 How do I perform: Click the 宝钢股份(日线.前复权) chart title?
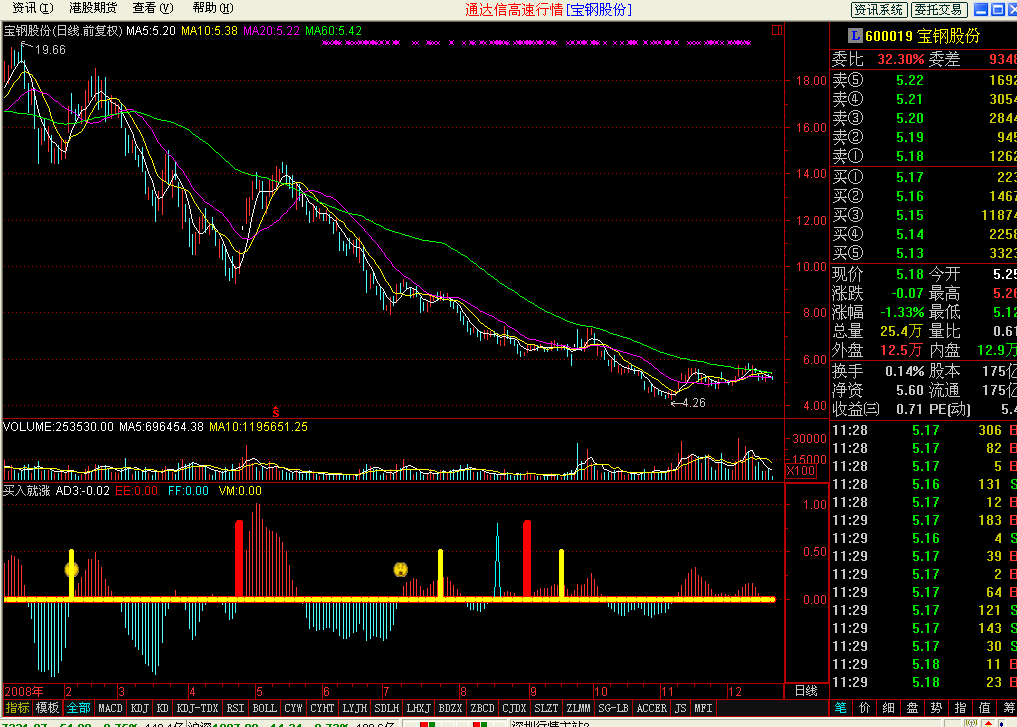pyautogui.click(x=63, y=30)
